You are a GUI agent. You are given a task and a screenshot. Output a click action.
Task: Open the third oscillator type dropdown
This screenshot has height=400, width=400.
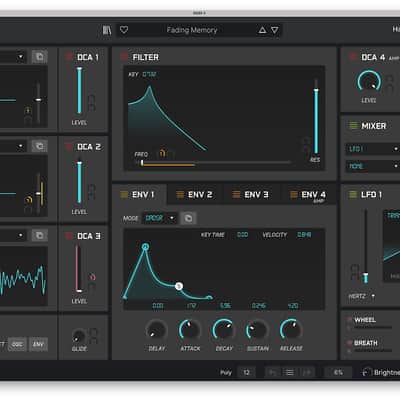13,235
